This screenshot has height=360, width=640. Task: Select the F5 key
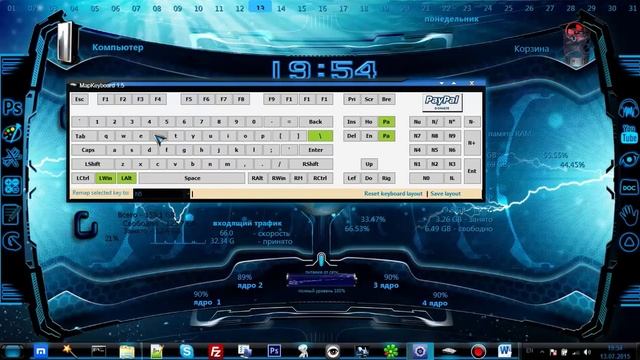(x=189, y=99)
